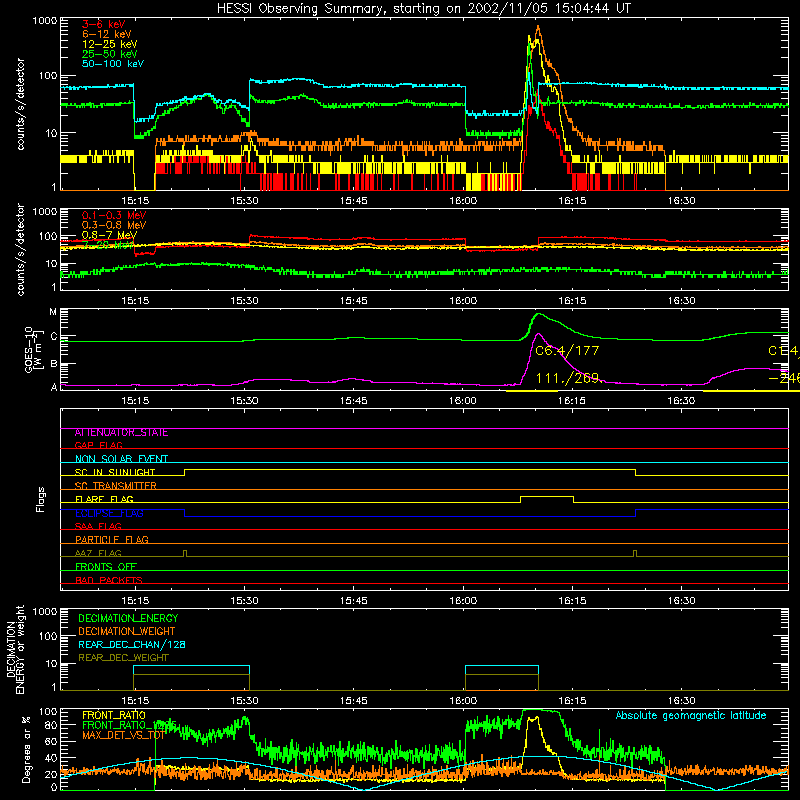
Task: Select the ECLIPSE_FLAG label
Action: 109,513
